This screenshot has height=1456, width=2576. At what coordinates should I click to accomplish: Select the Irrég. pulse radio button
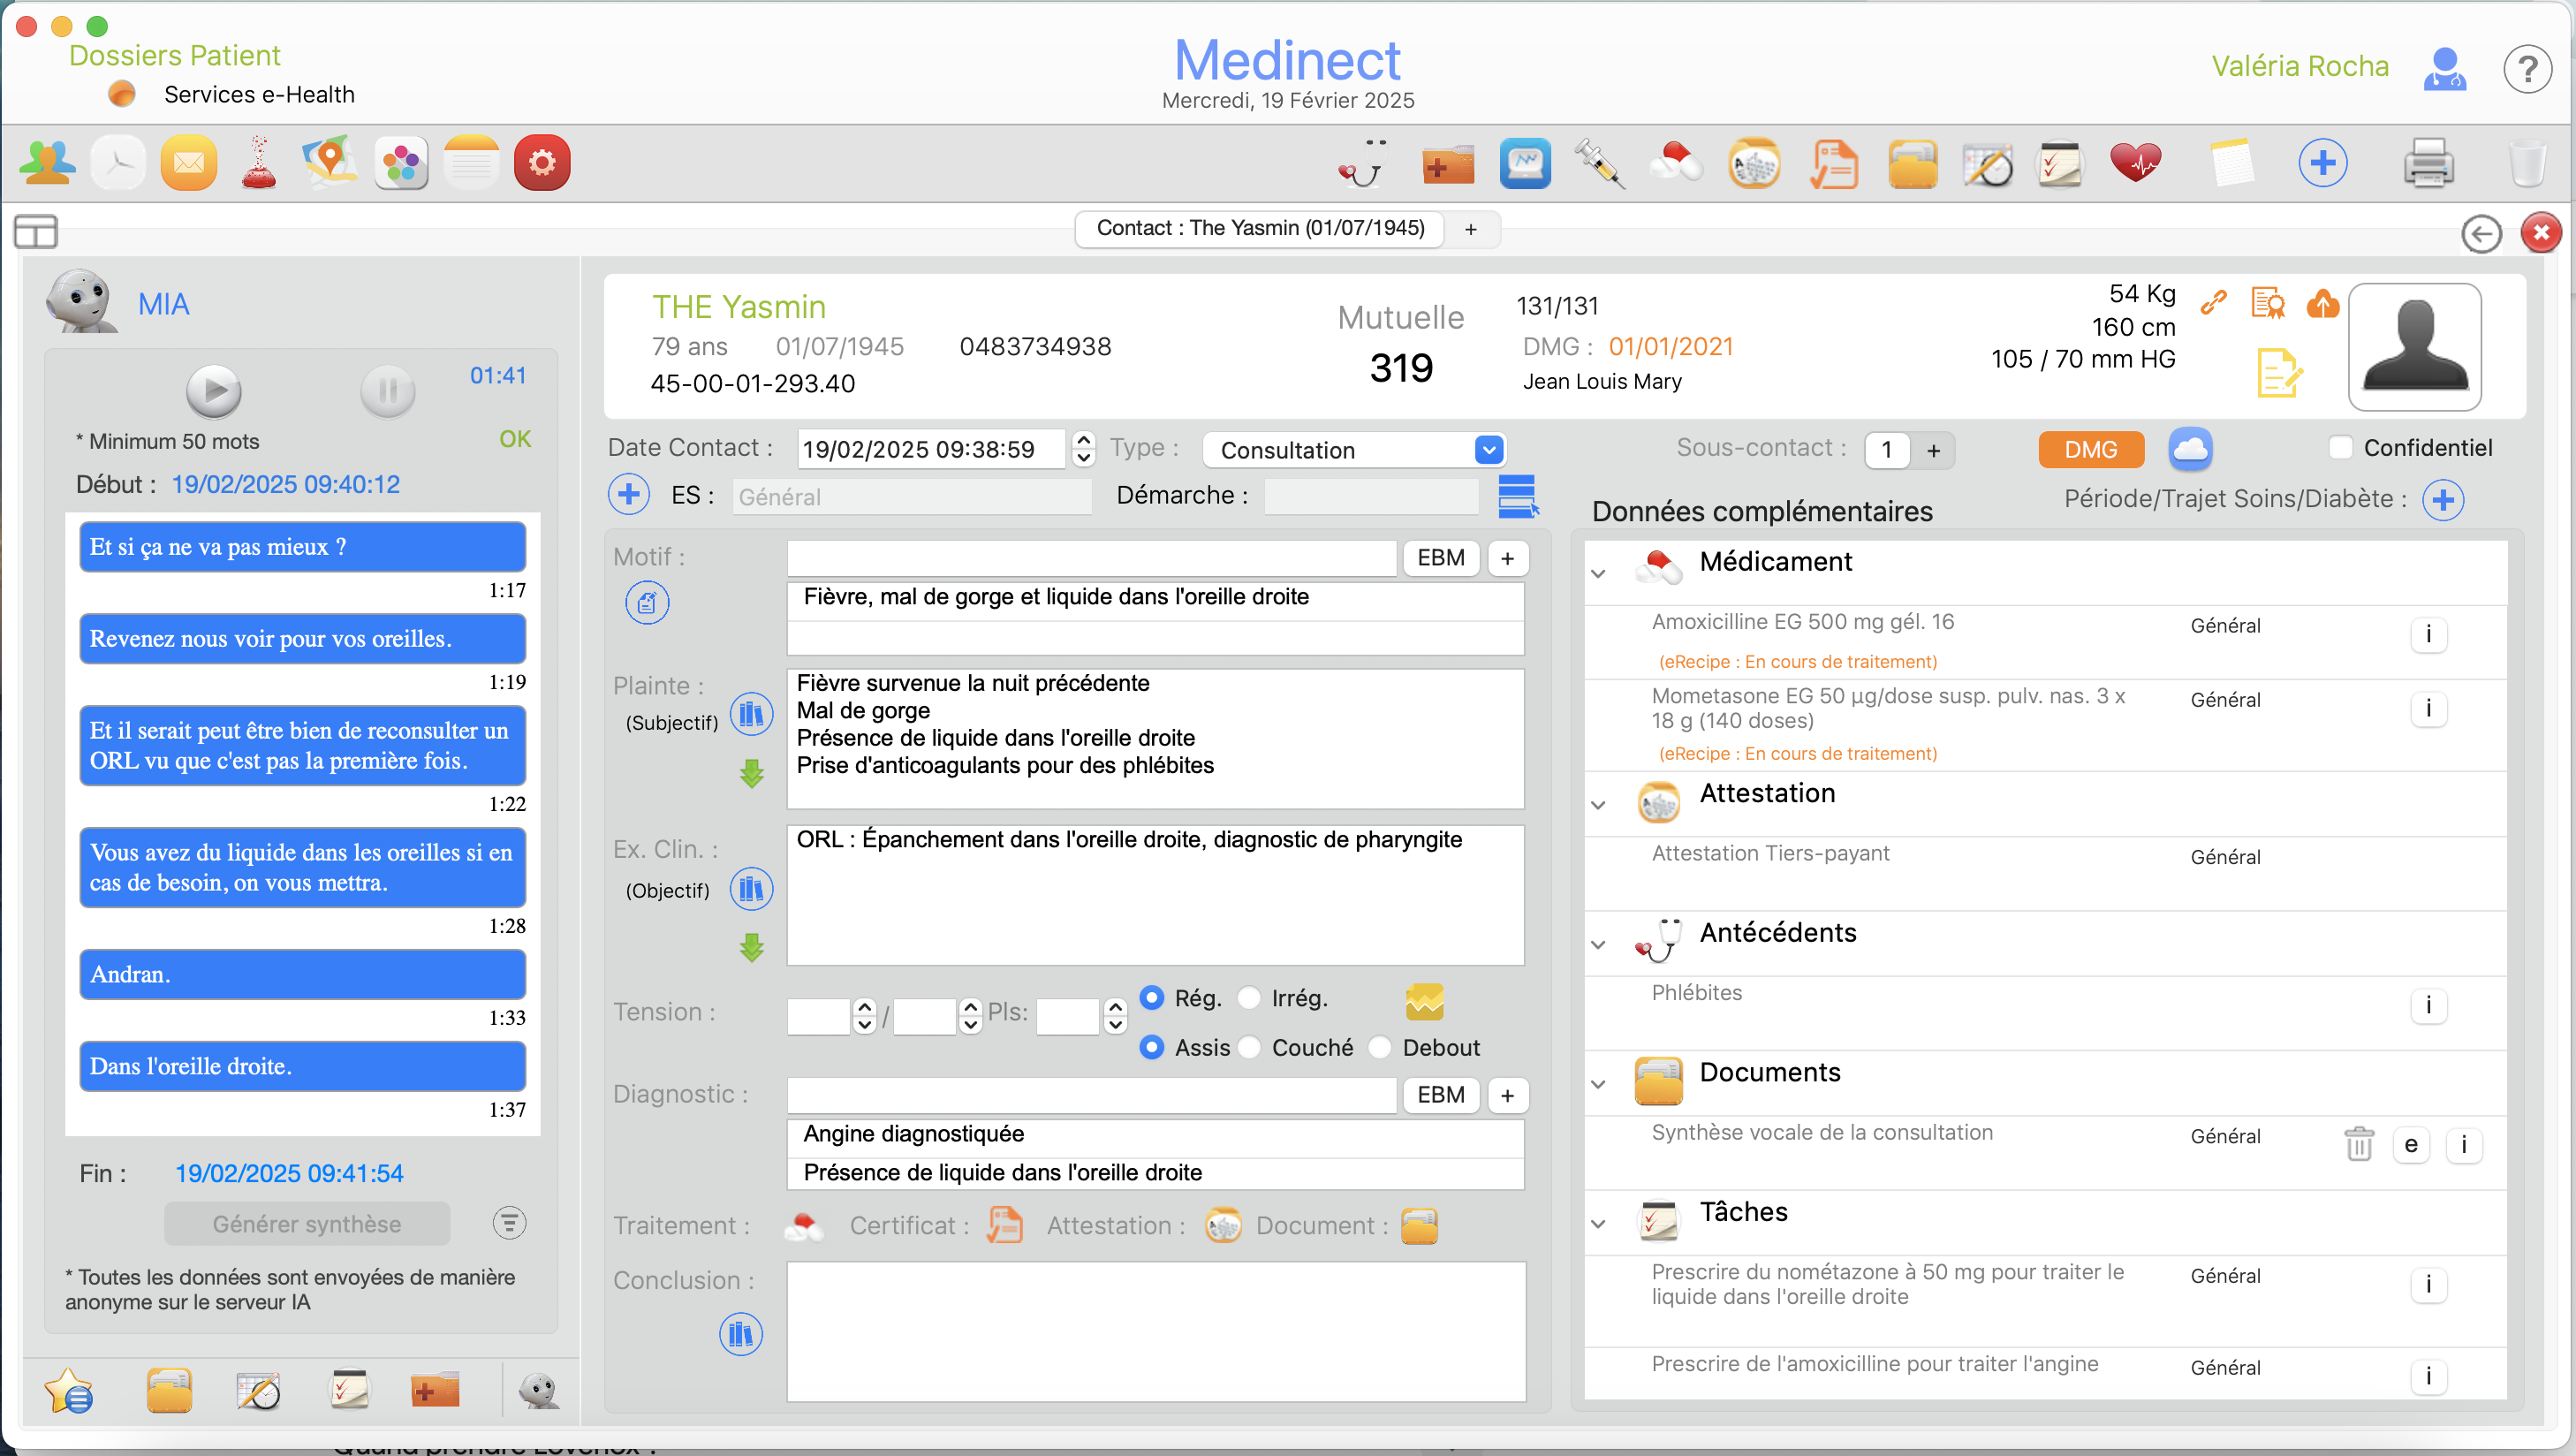pos(1249,998)
